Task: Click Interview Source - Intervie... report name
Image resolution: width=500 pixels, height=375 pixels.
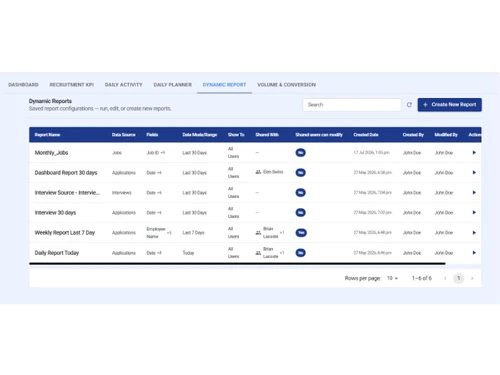Action: pyautogui.click(x=67, y=193)
